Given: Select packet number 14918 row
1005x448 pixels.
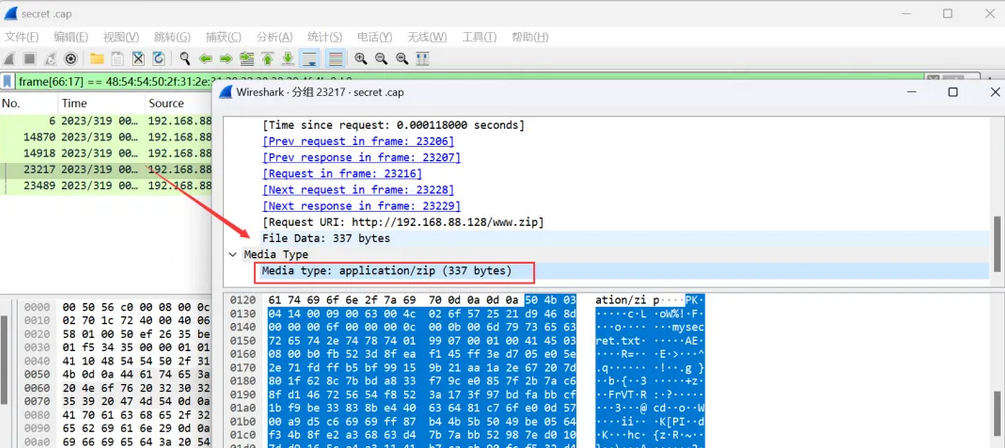Looking at the screenshot, I should (106, 153).
